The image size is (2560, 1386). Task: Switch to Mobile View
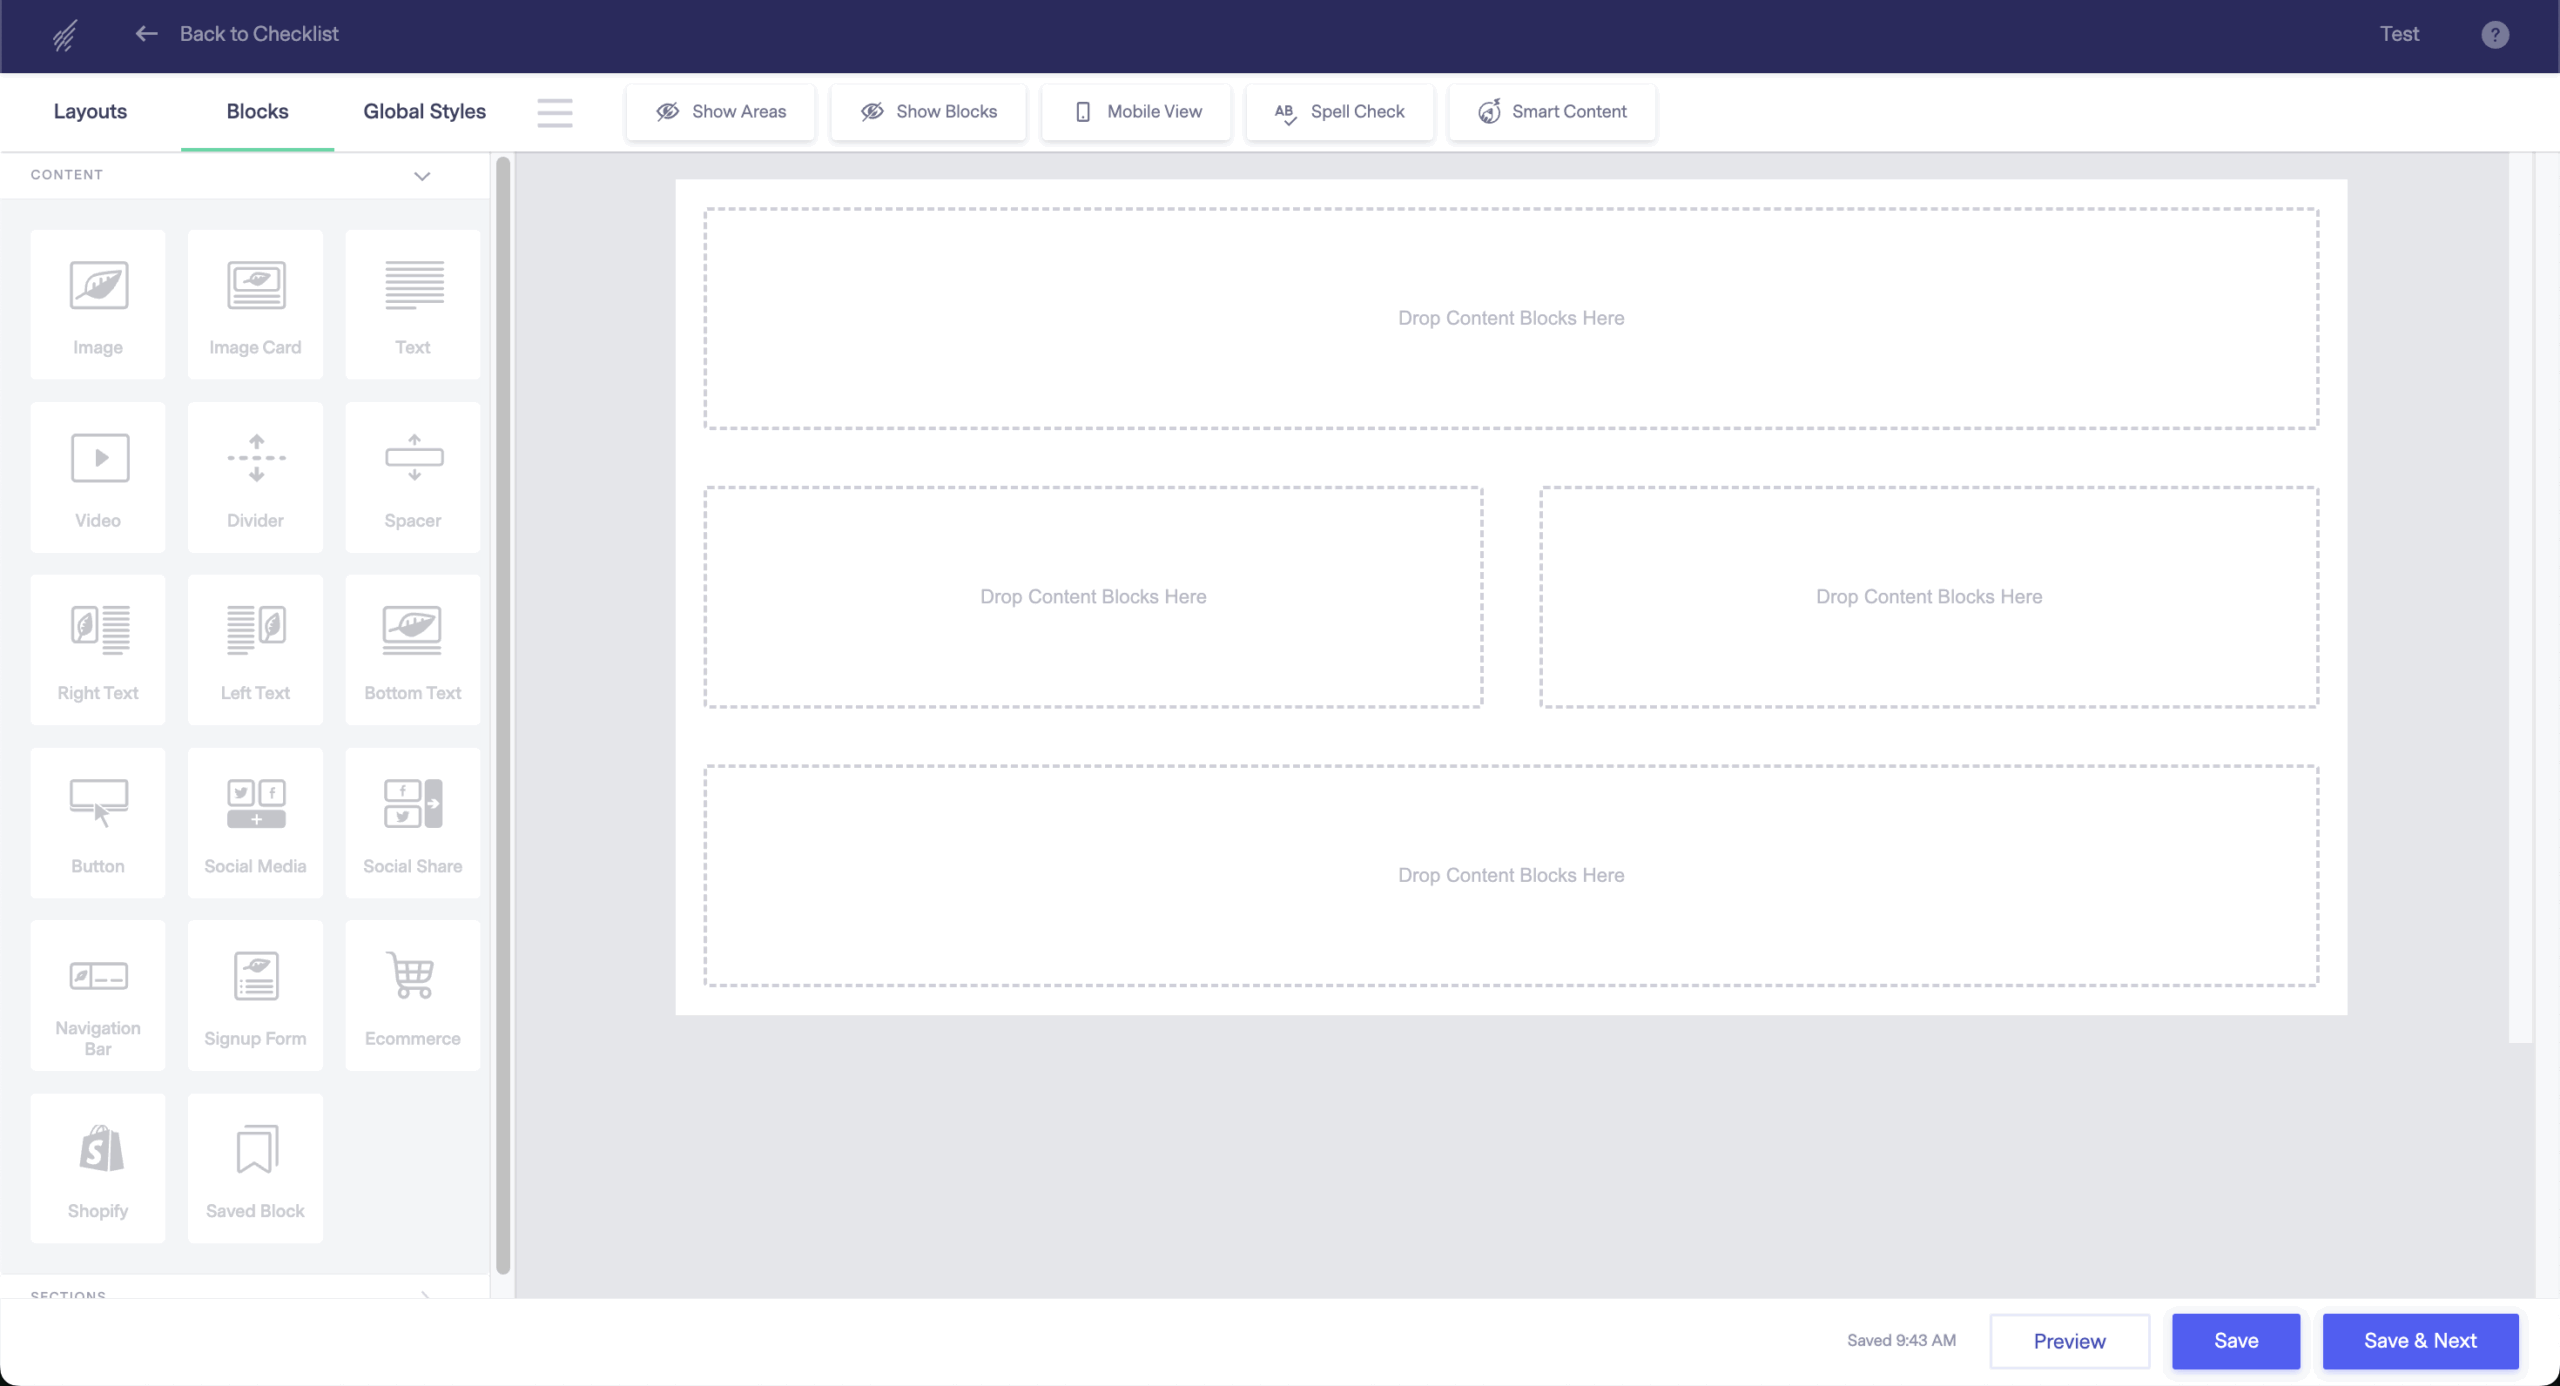point(1137,112)
